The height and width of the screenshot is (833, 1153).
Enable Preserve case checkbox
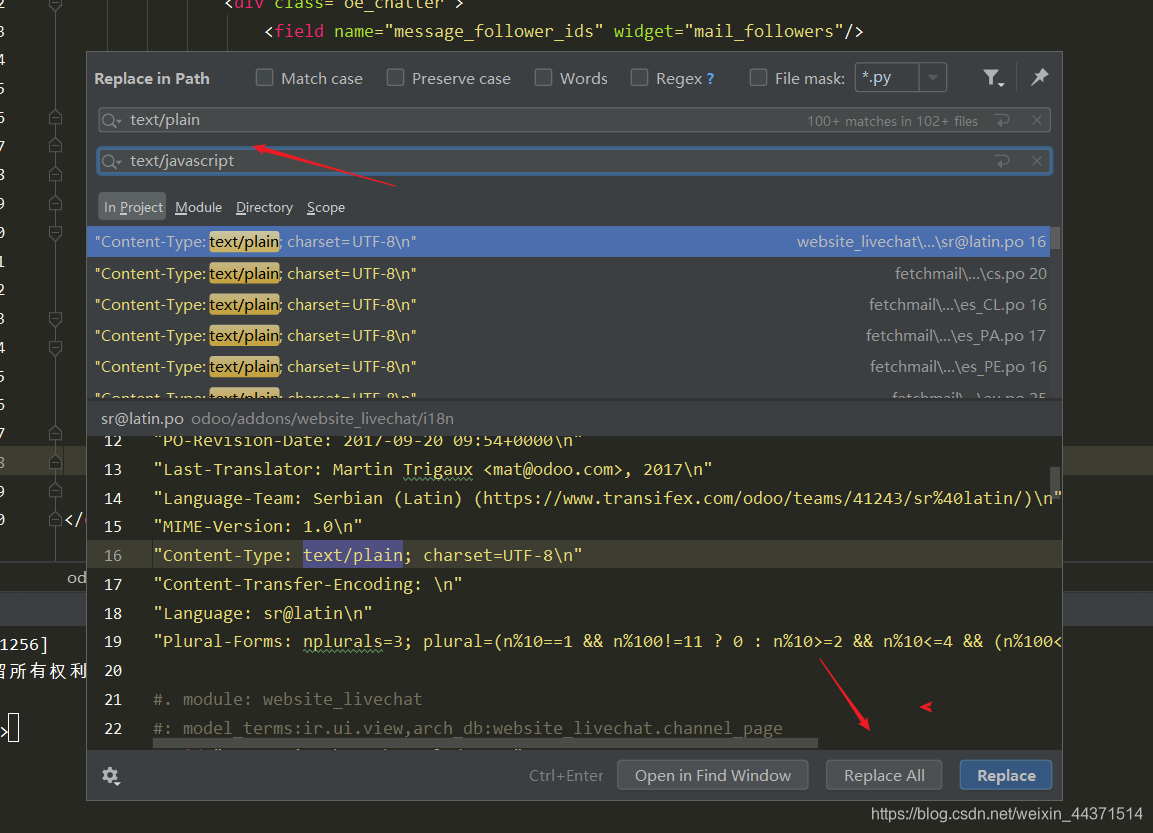pyautogui.click(x=395, y=77)
